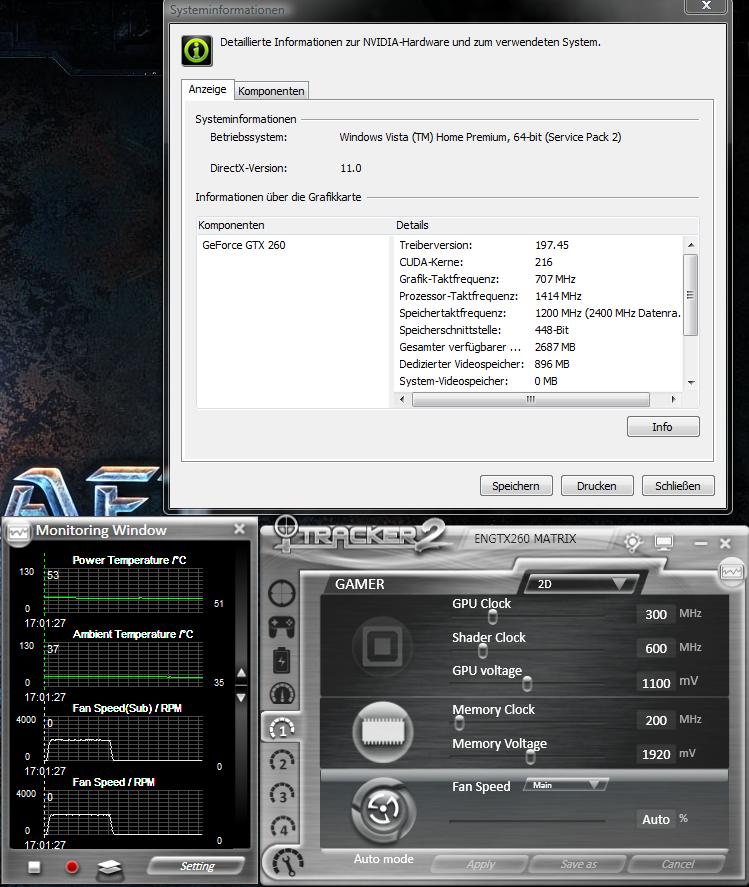Stop monitoring with the square stop button
Screen dimensions: 749x887
click(35, 867)
